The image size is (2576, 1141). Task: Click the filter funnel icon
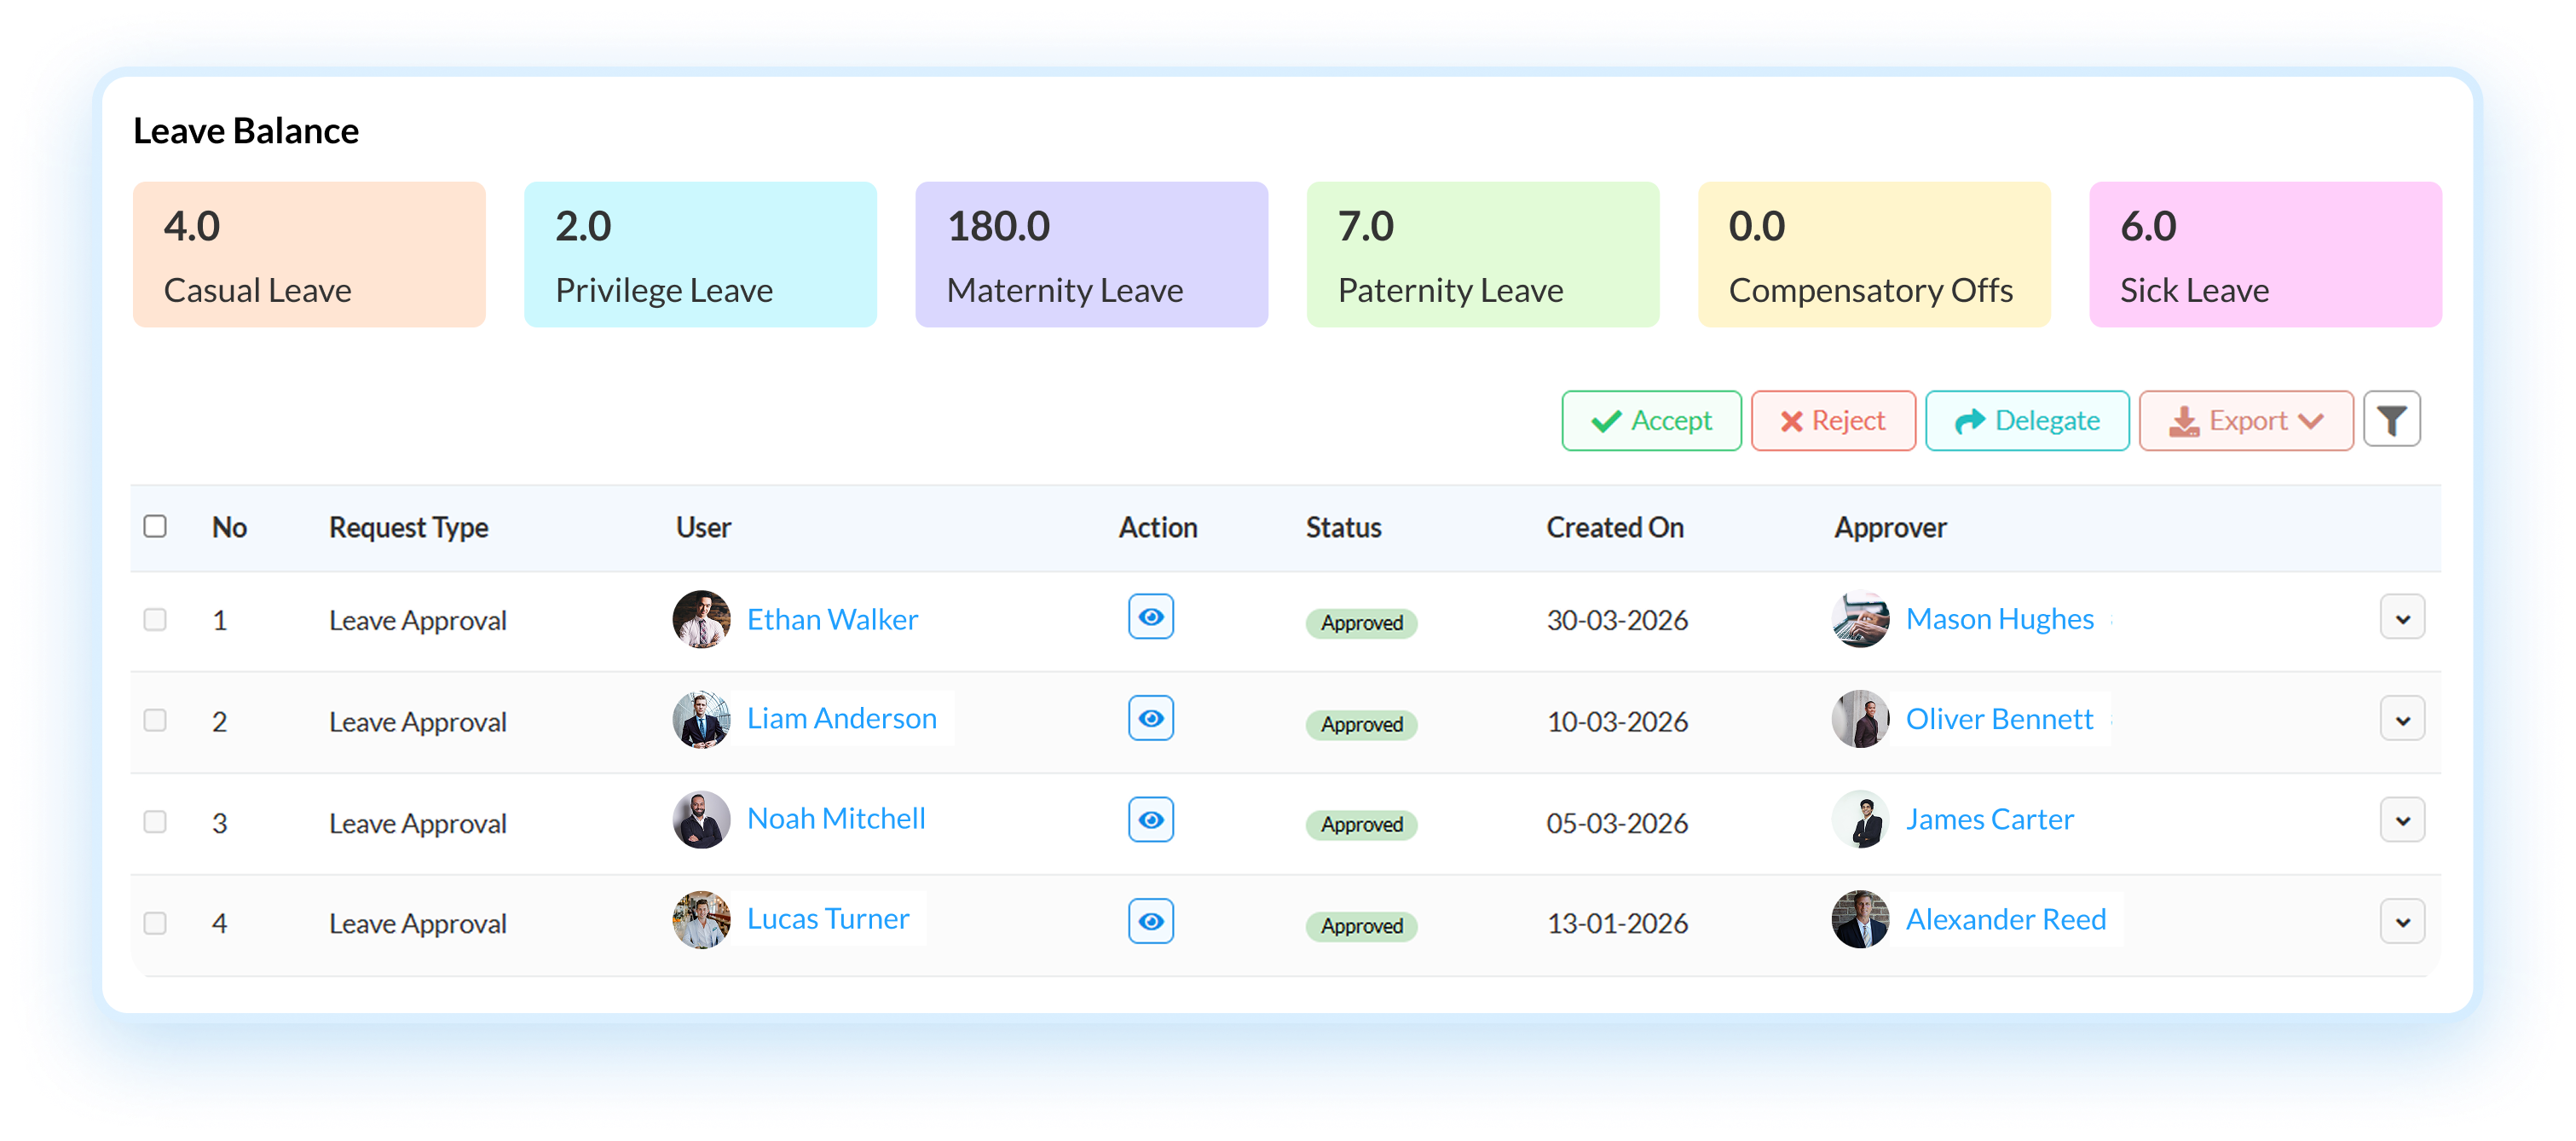2391,420
